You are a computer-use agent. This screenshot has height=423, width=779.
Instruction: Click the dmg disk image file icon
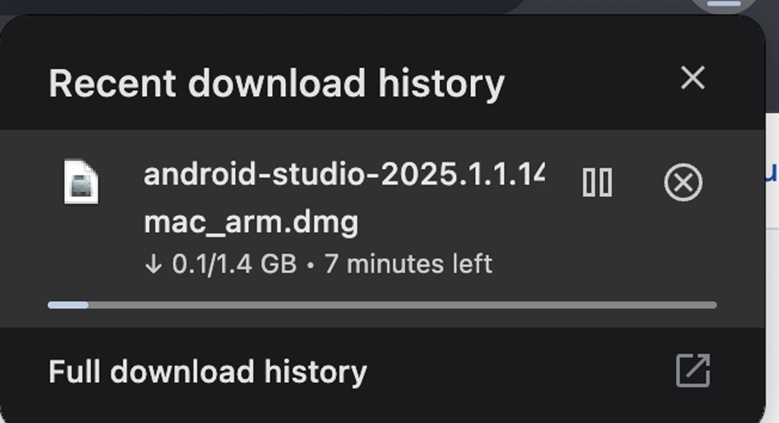click(x=81, y=183)
